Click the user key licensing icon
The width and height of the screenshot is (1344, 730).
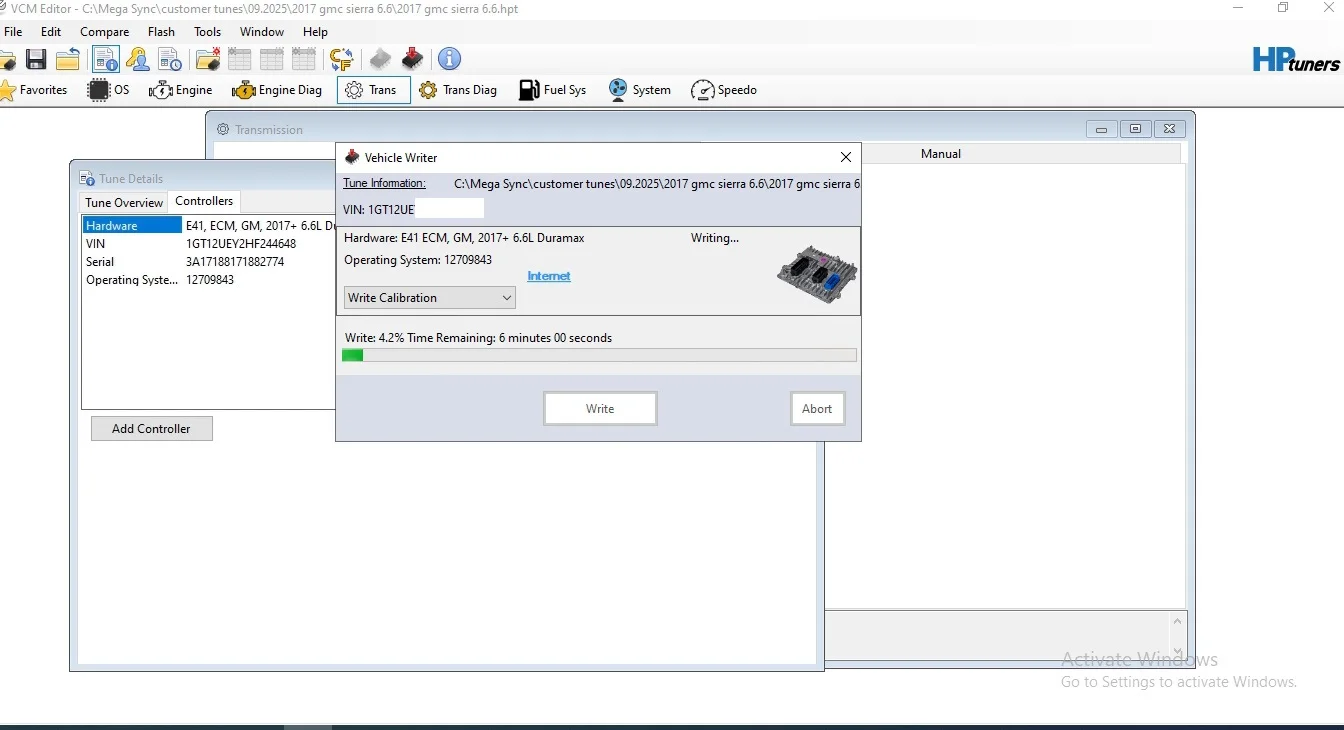138,60
